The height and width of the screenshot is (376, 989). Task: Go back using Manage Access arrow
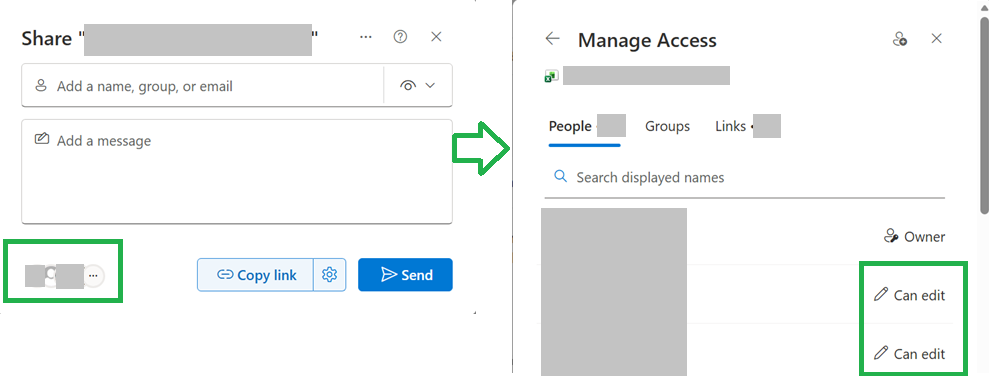[553, 39]
